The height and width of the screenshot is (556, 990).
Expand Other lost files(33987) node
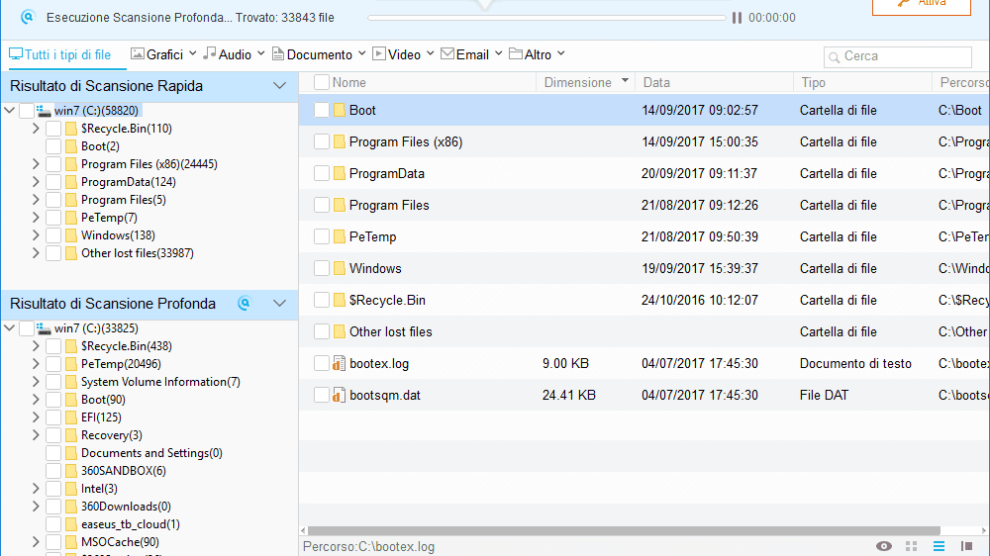point(36,253)
